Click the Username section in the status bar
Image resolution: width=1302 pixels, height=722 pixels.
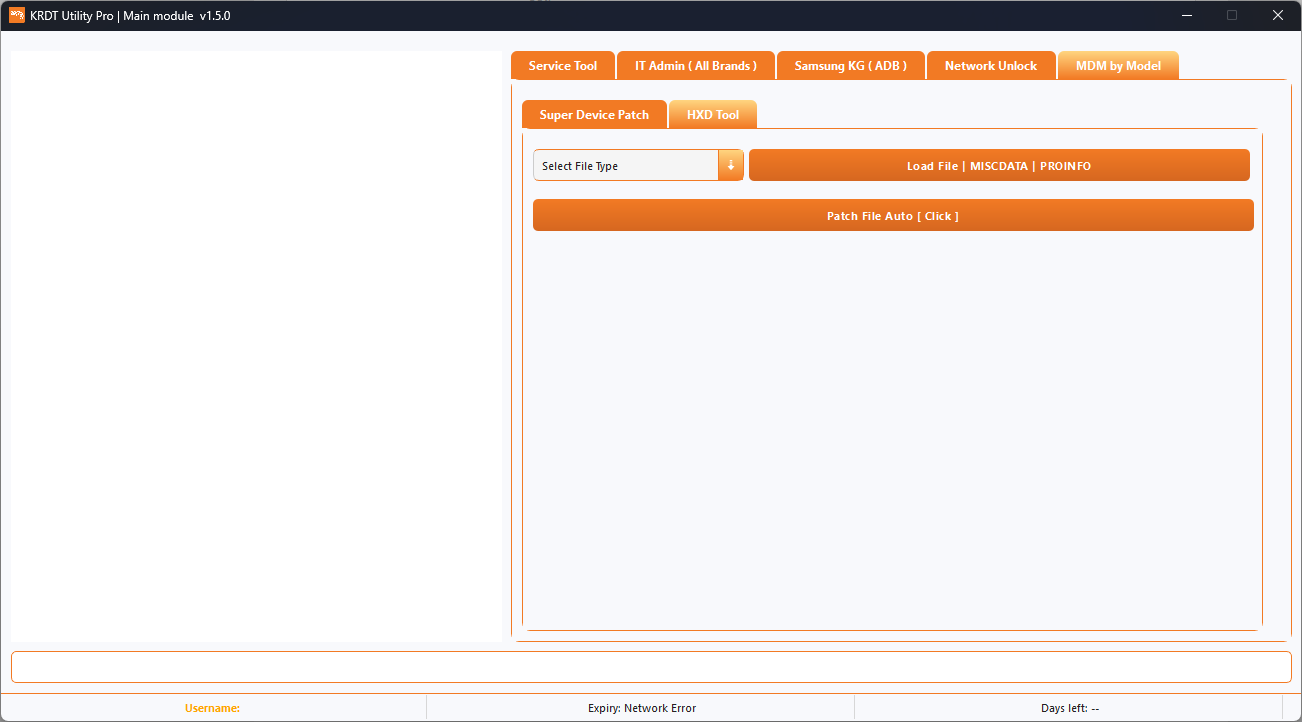tap(212, 707)
